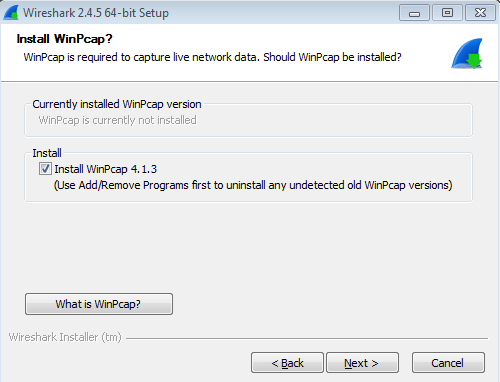This screenshot has height=382, width=500.
Task: Minimize the Wireshark Setup window
Action: pos(414,13)
